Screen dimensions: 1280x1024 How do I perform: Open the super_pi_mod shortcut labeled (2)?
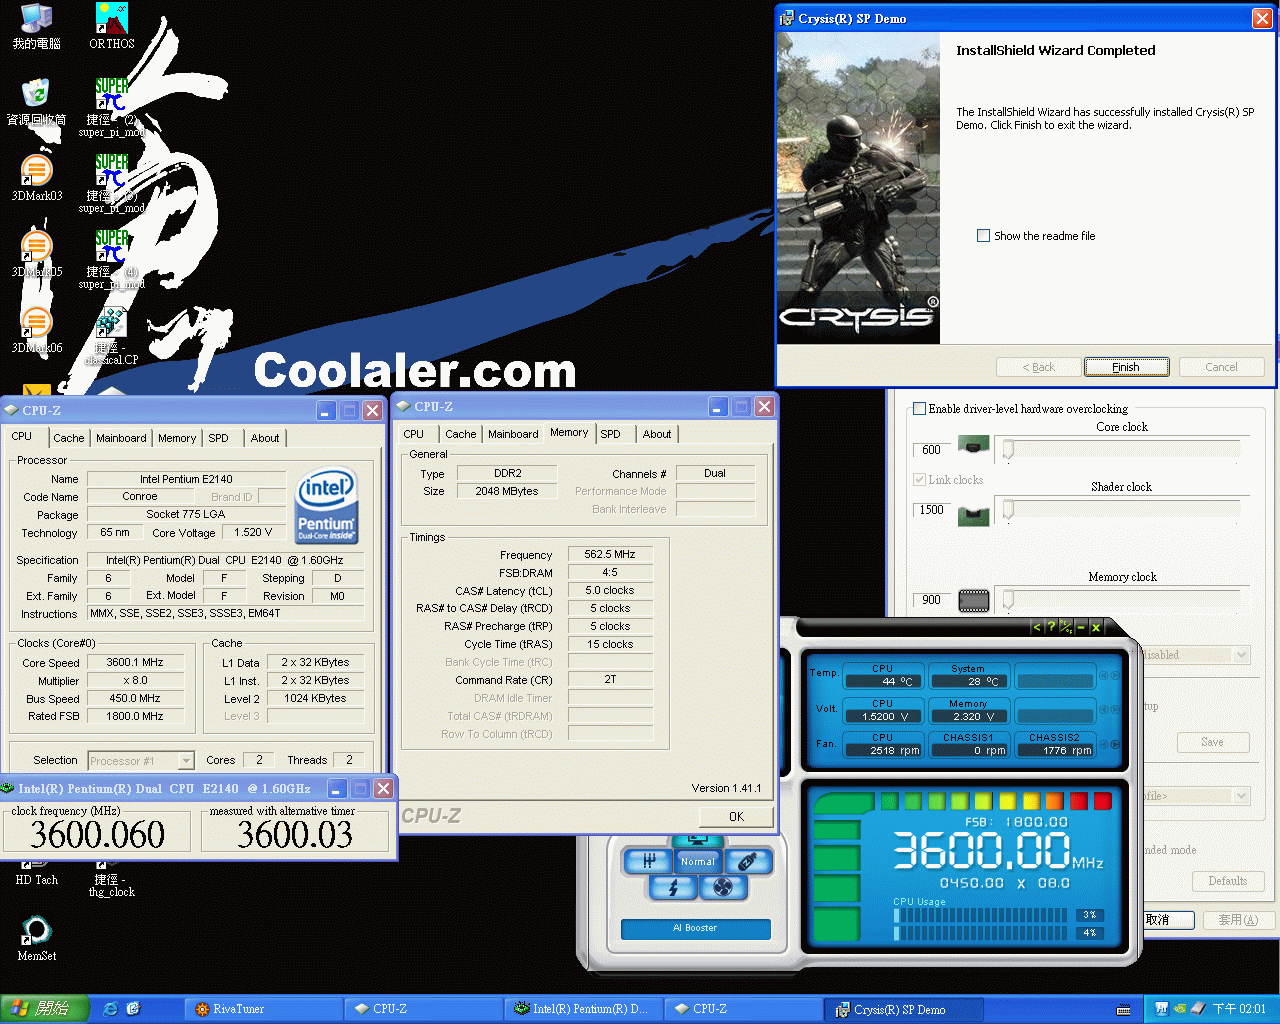112,106
